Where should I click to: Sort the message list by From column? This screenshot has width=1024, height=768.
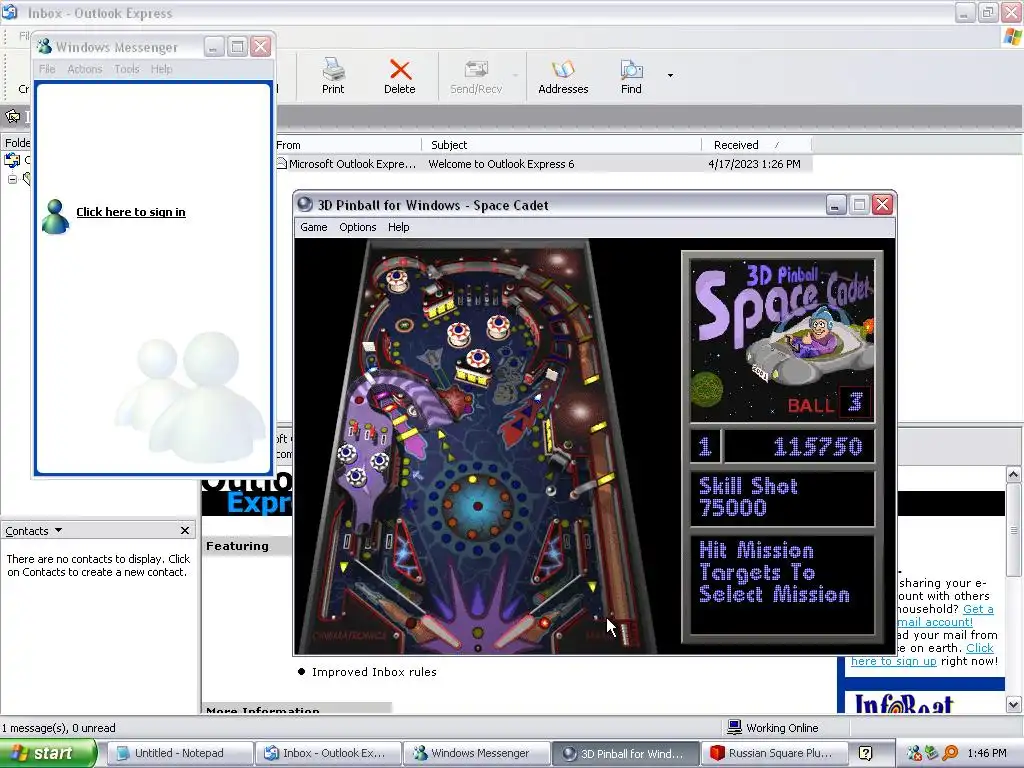(x=349, y=145)
